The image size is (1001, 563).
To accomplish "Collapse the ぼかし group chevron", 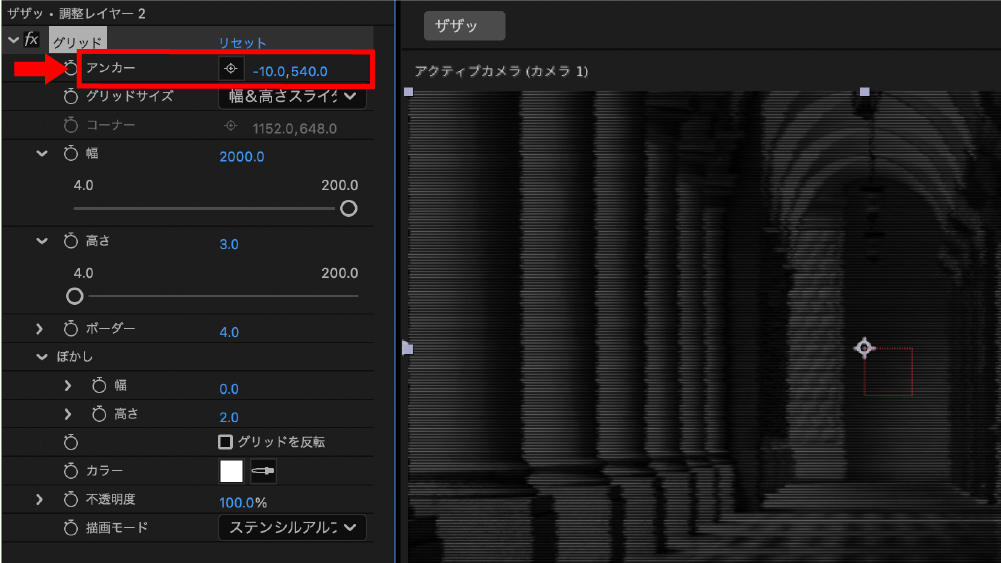I will 41,357.
